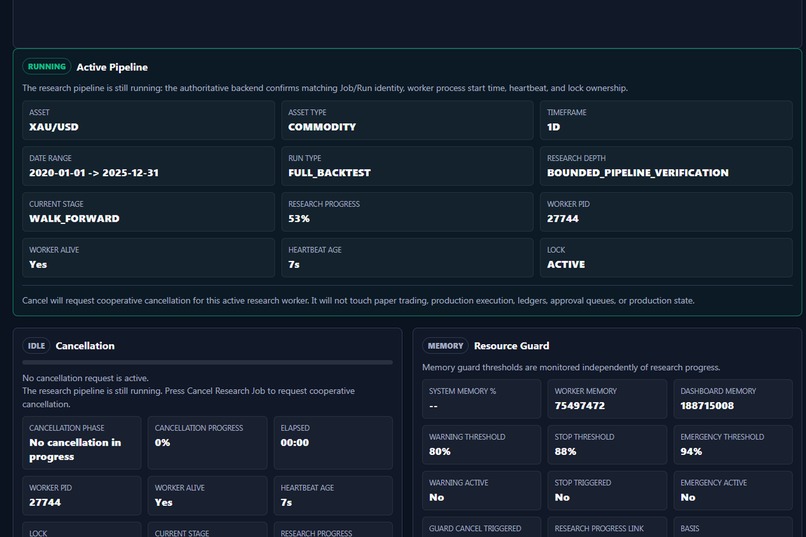
Task: Click Stop Triggered No value
Action: tap(562, 497)
